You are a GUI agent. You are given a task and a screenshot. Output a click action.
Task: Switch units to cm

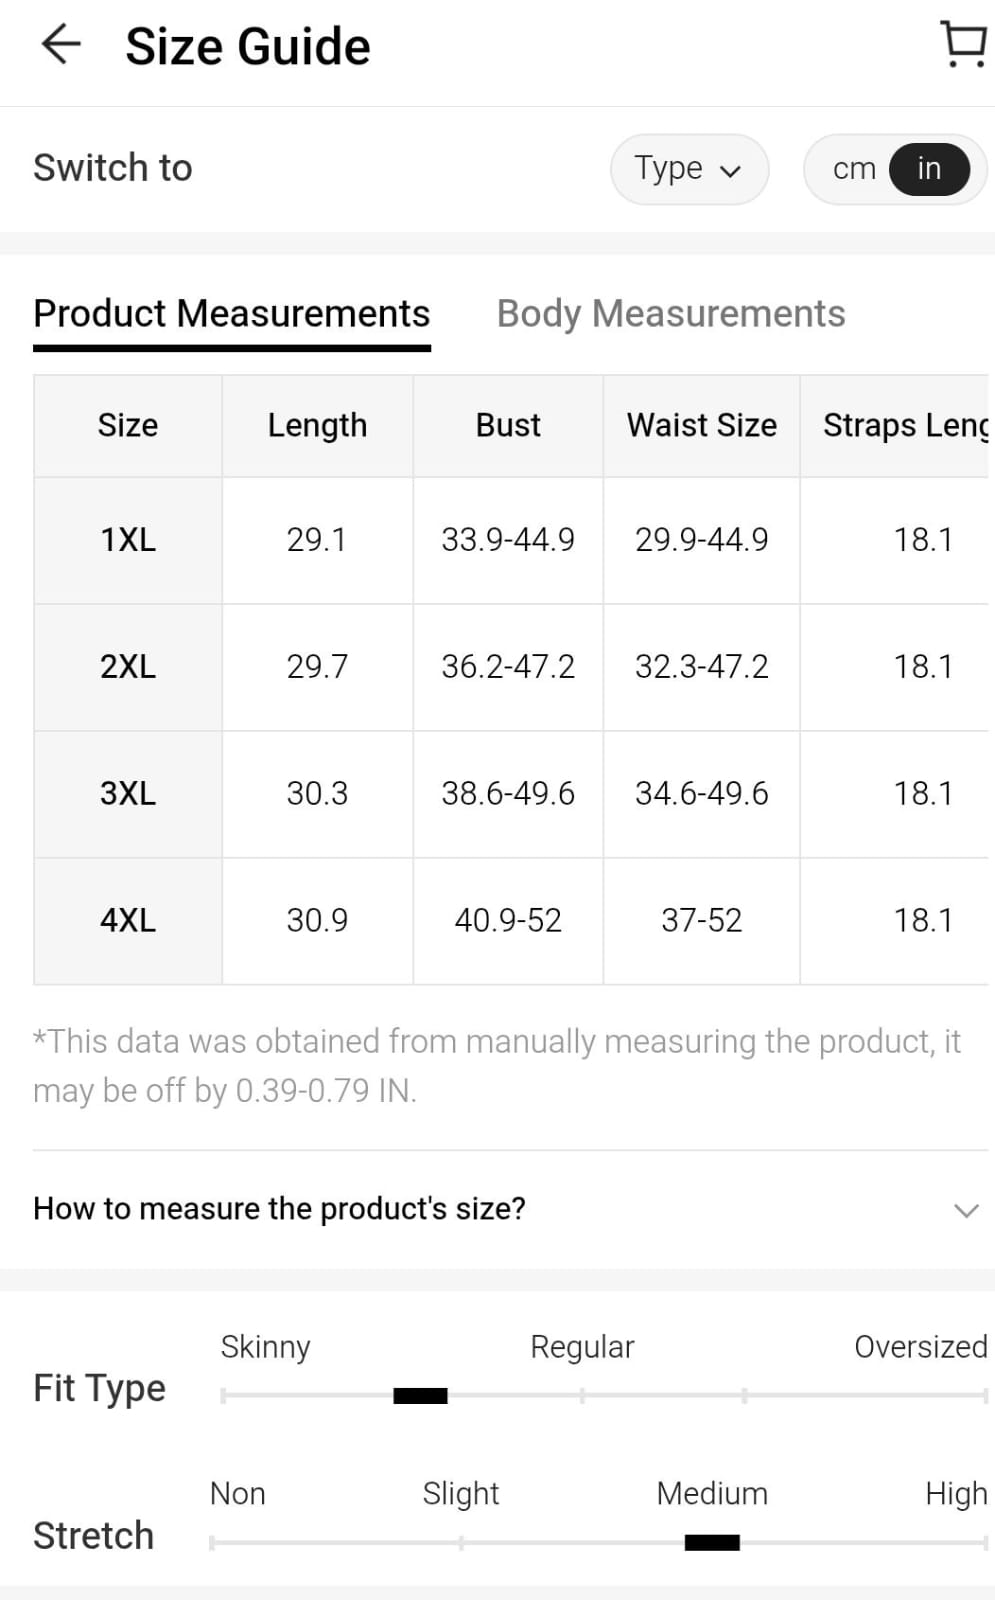pyautogui.click(x=853, y=169)
